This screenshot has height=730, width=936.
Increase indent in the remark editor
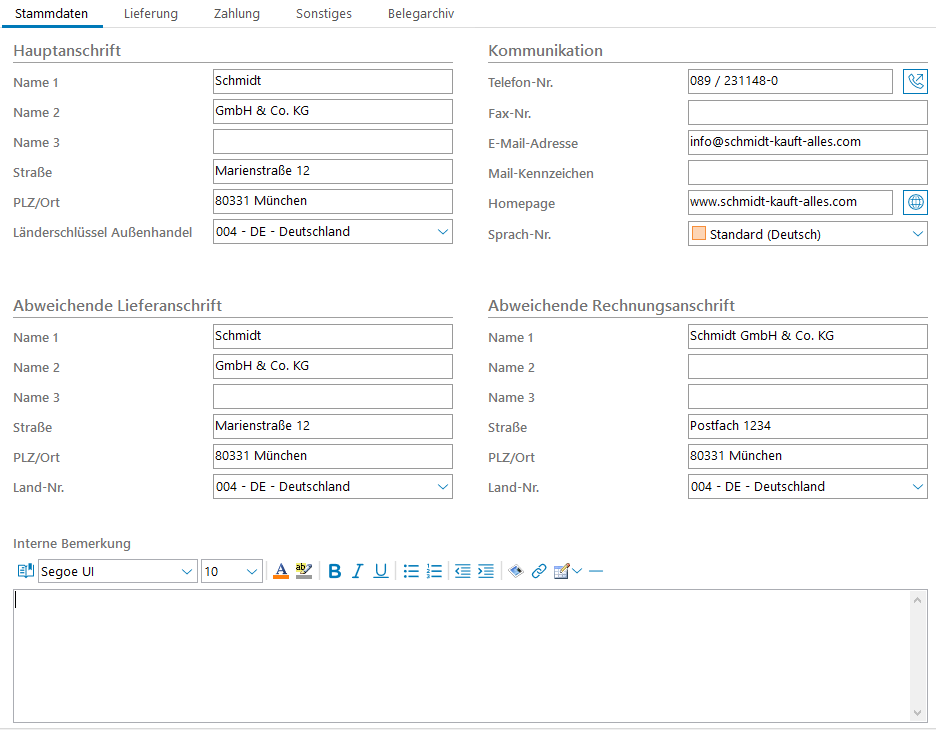click(x=485, y=571)
